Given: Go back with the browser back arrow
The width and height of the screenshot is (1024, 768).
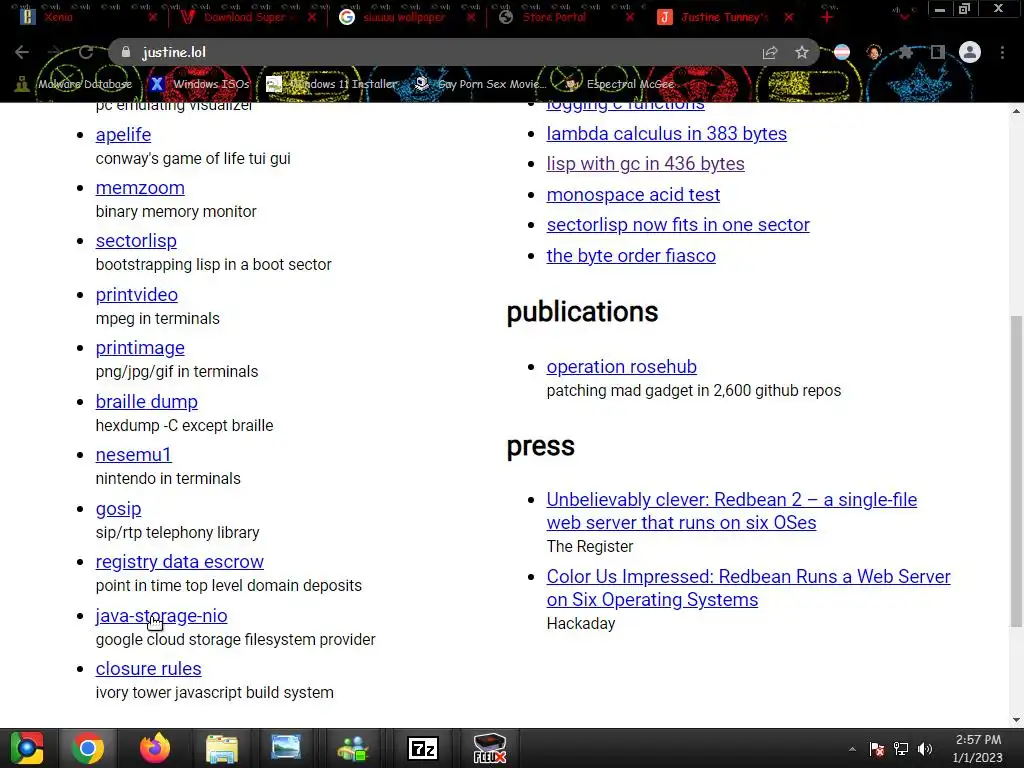Looking at the screenshot, I should pos(22,52).
